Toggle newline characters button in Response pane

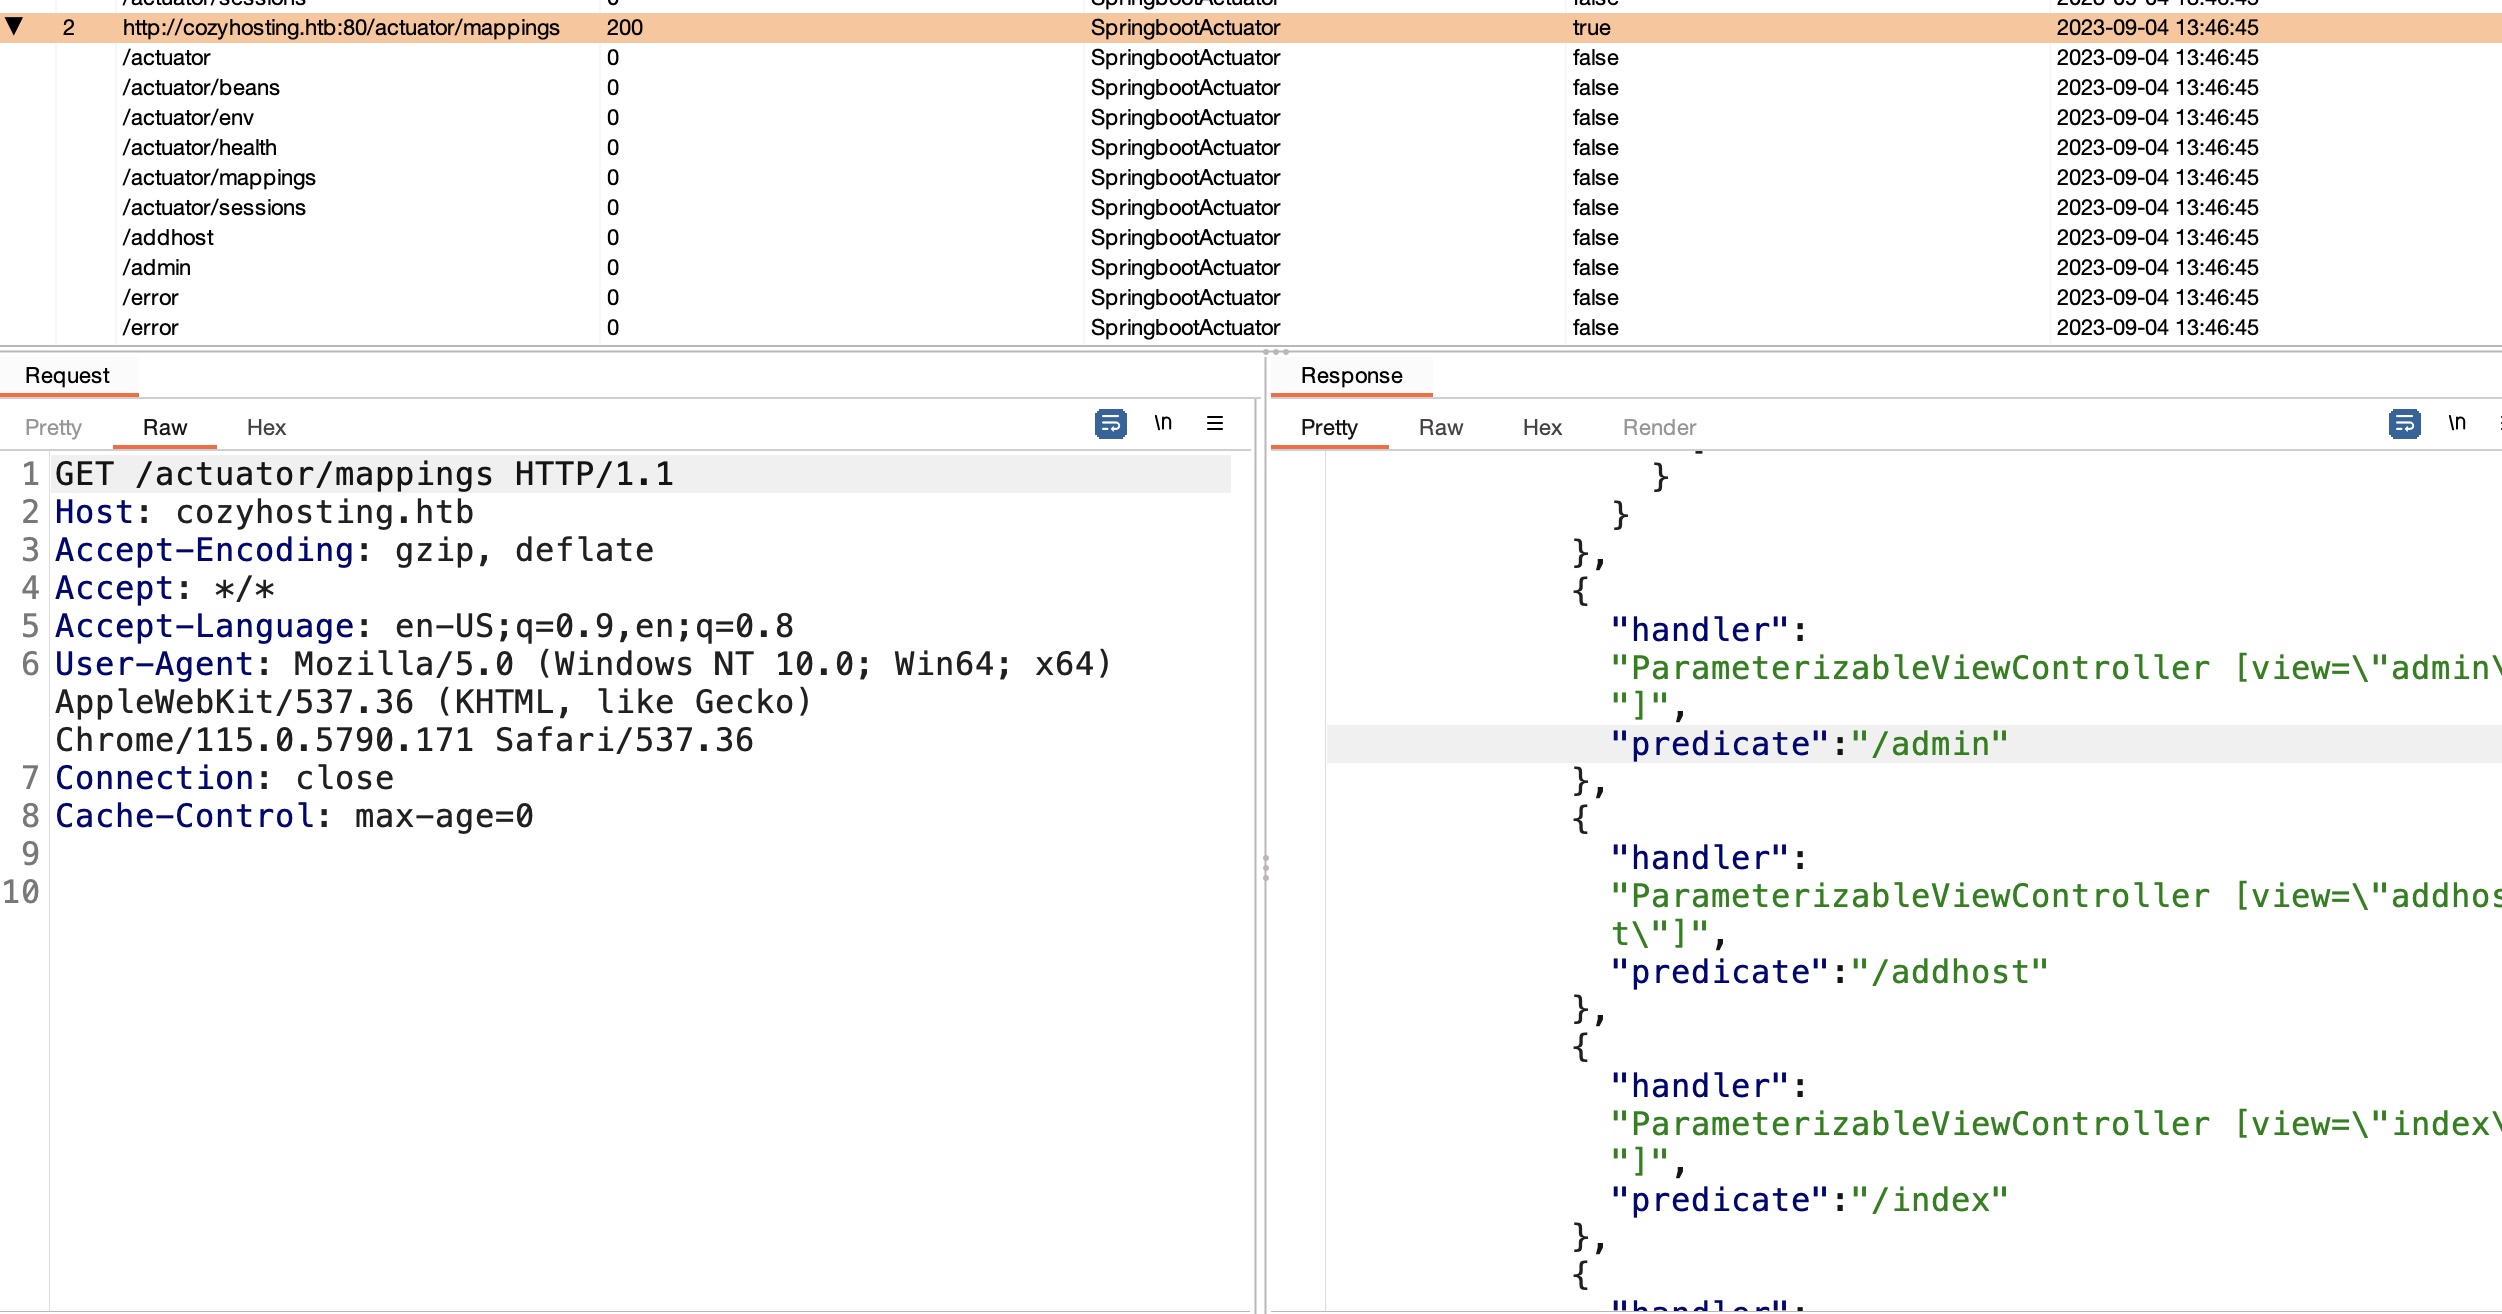[x=2456, y=424]
